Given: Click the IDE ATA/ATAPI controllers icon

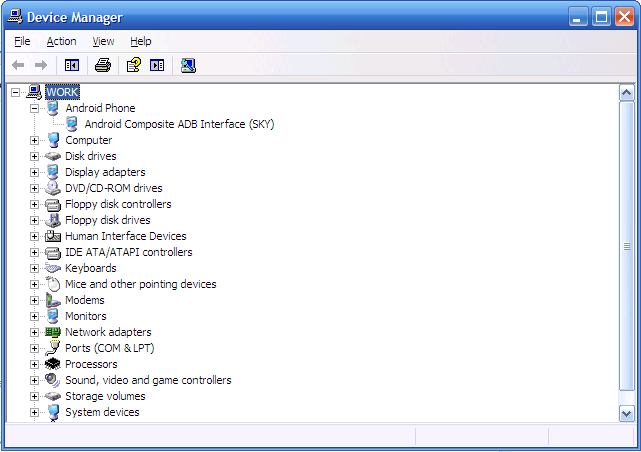Looking at the screenshot, I should pyautogui.click(x=53, y=252).
